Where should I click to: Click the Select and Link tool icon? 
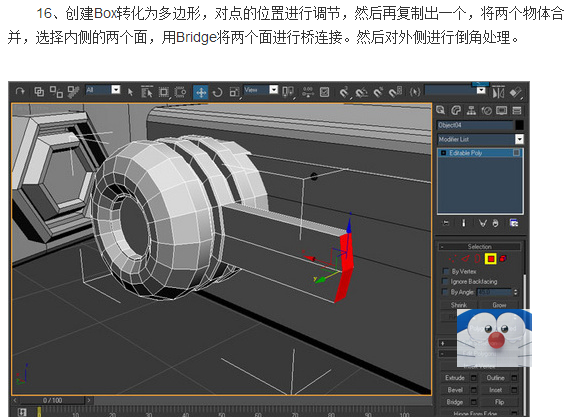pos(39,91)
